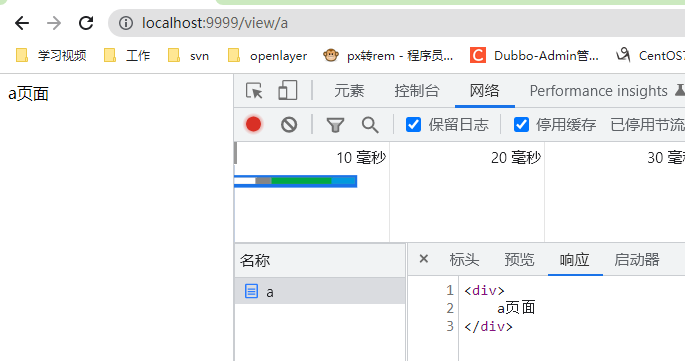
Task: Go forward to next page
Action: coord(54,23)
